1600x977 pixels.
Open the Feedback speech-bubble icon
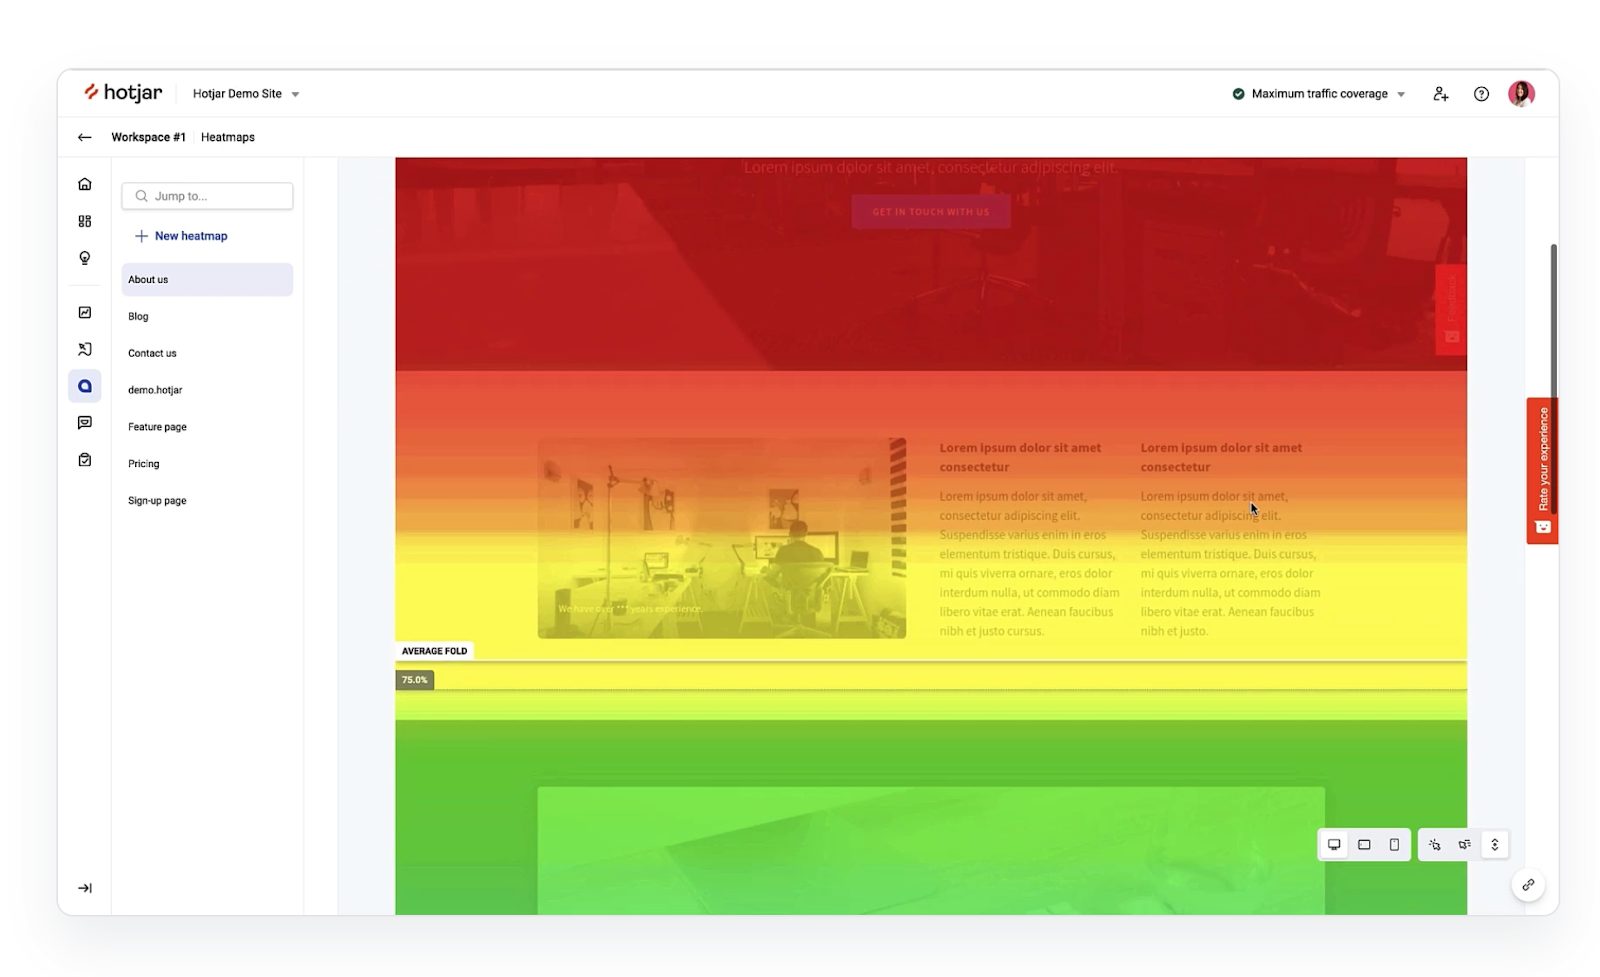85,423
